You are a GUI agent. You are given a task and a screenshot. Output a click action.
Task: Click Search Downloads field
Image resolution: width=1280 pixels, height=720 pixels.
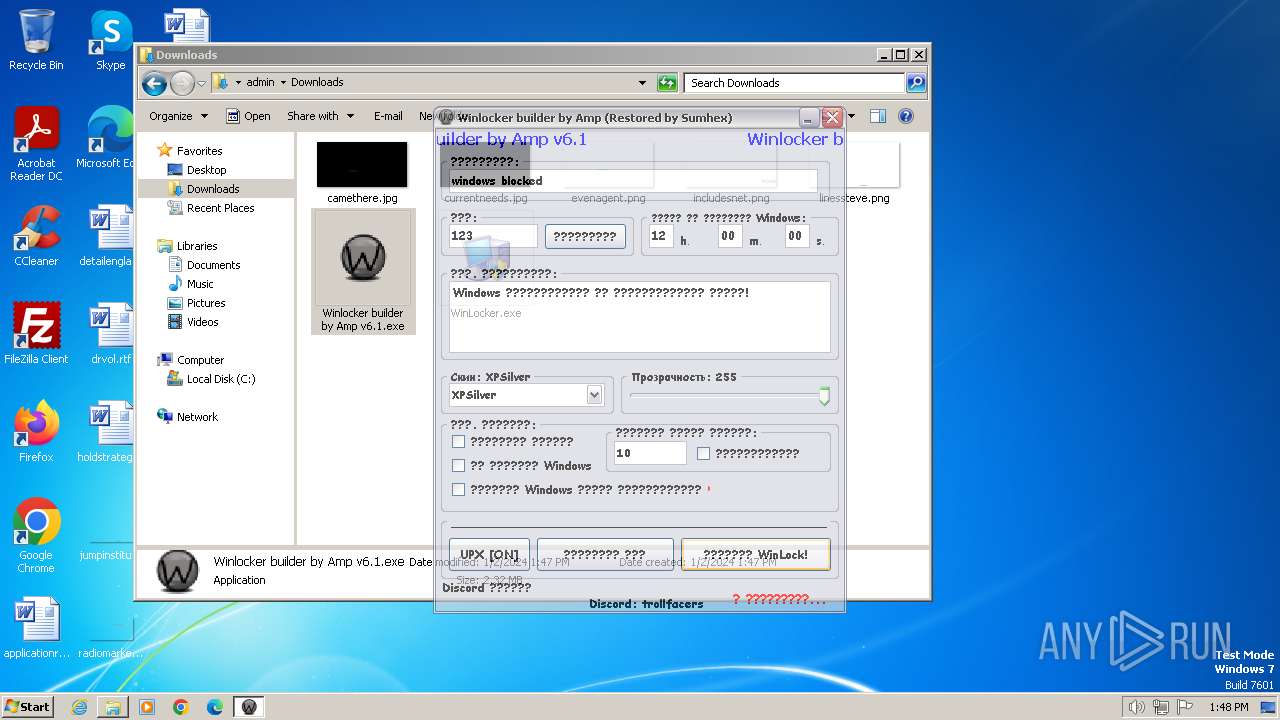click(795, 83)
